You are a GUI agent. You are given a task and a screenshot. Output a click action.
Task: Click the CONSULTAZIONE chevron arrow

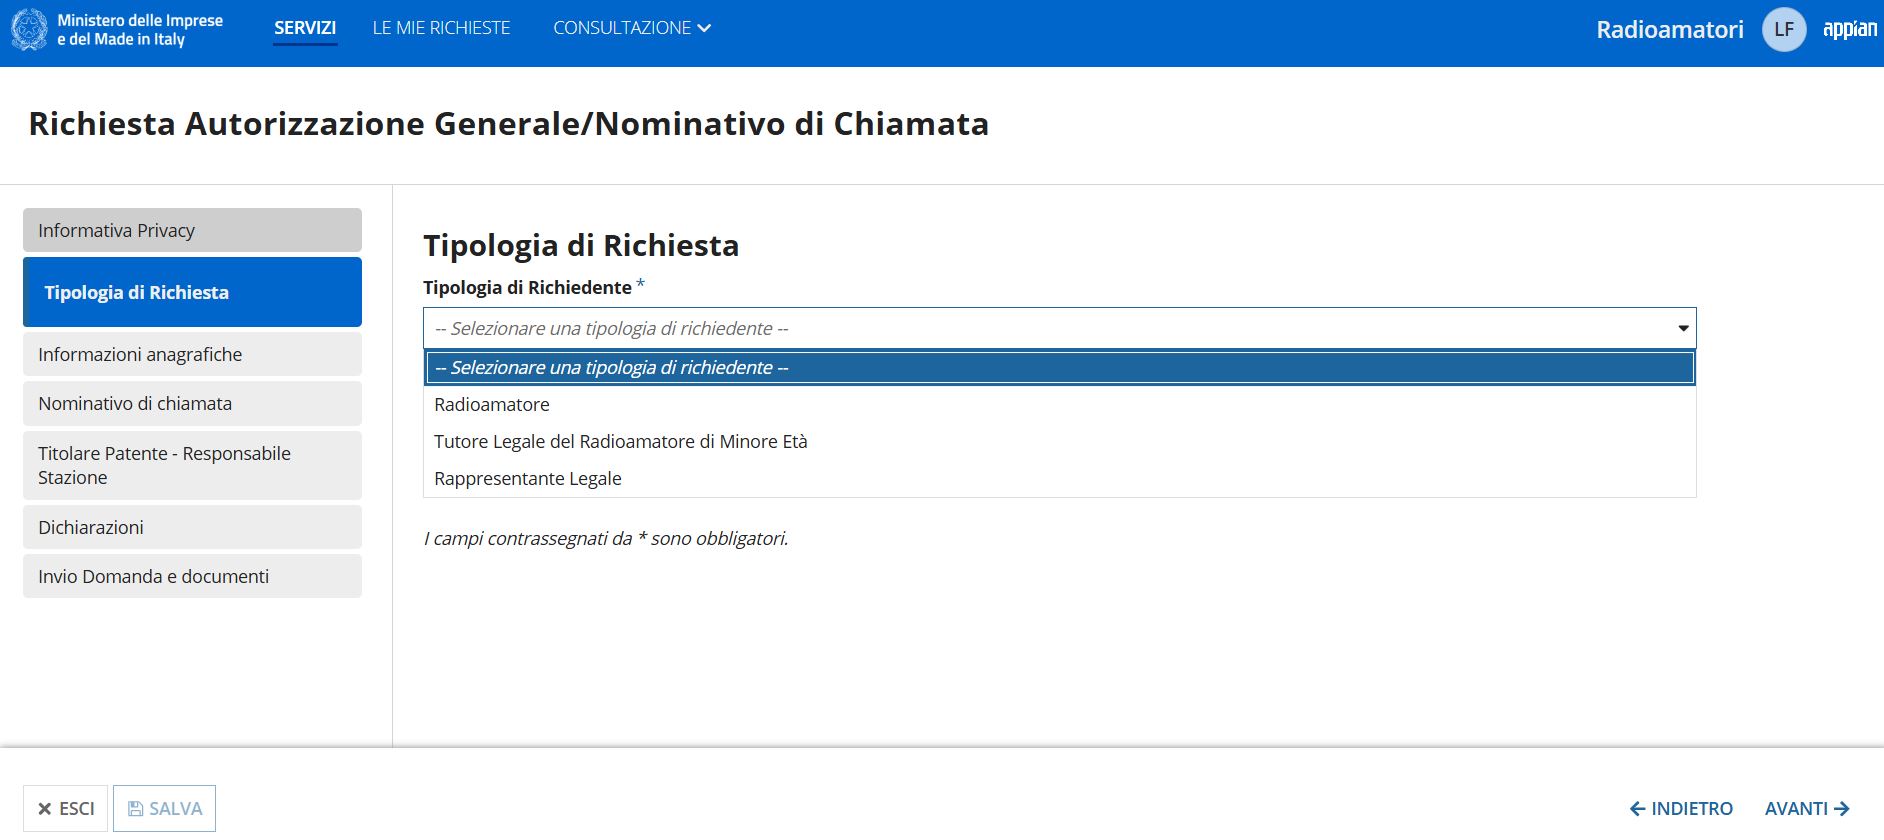[704, 28]
